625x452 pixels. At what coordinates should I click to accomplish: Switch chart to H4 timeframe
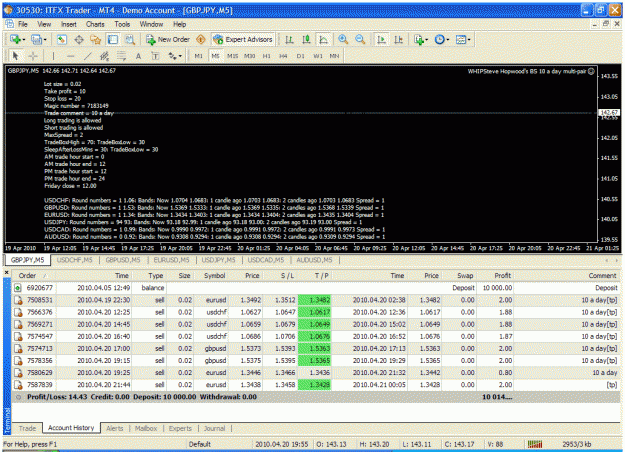point(283,56)
